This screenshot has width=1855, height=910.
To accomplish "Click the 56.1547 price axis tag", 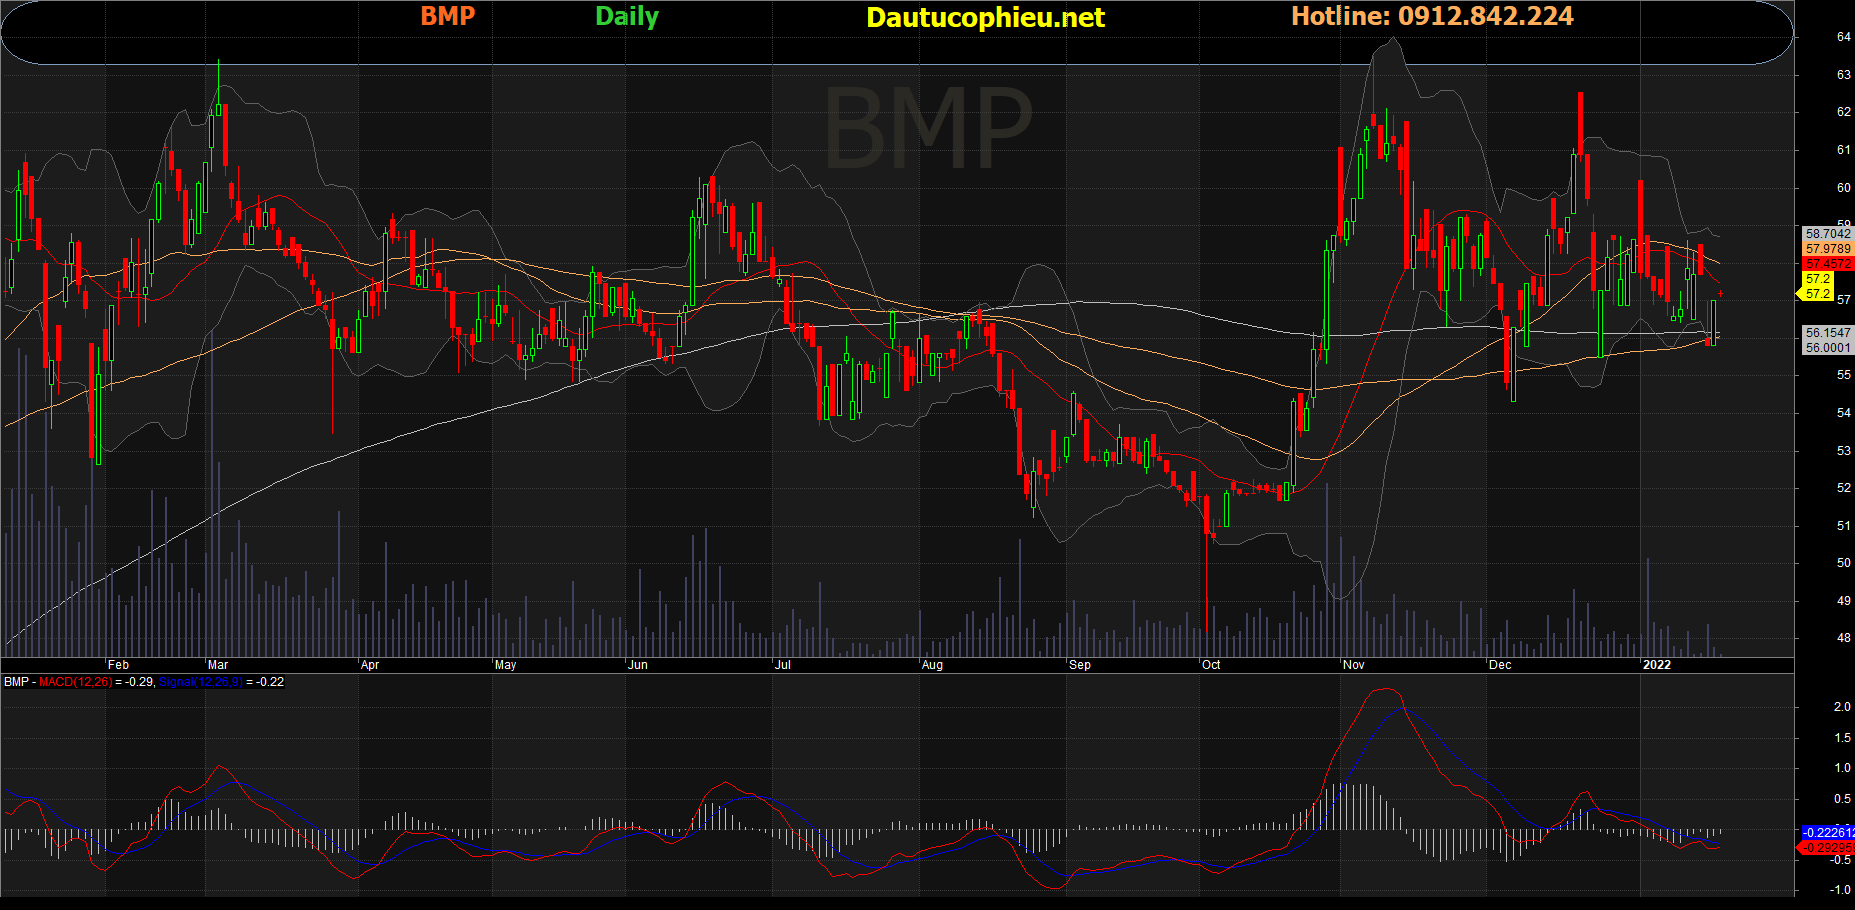I will pyautogui.click(x=1827, y=333).
